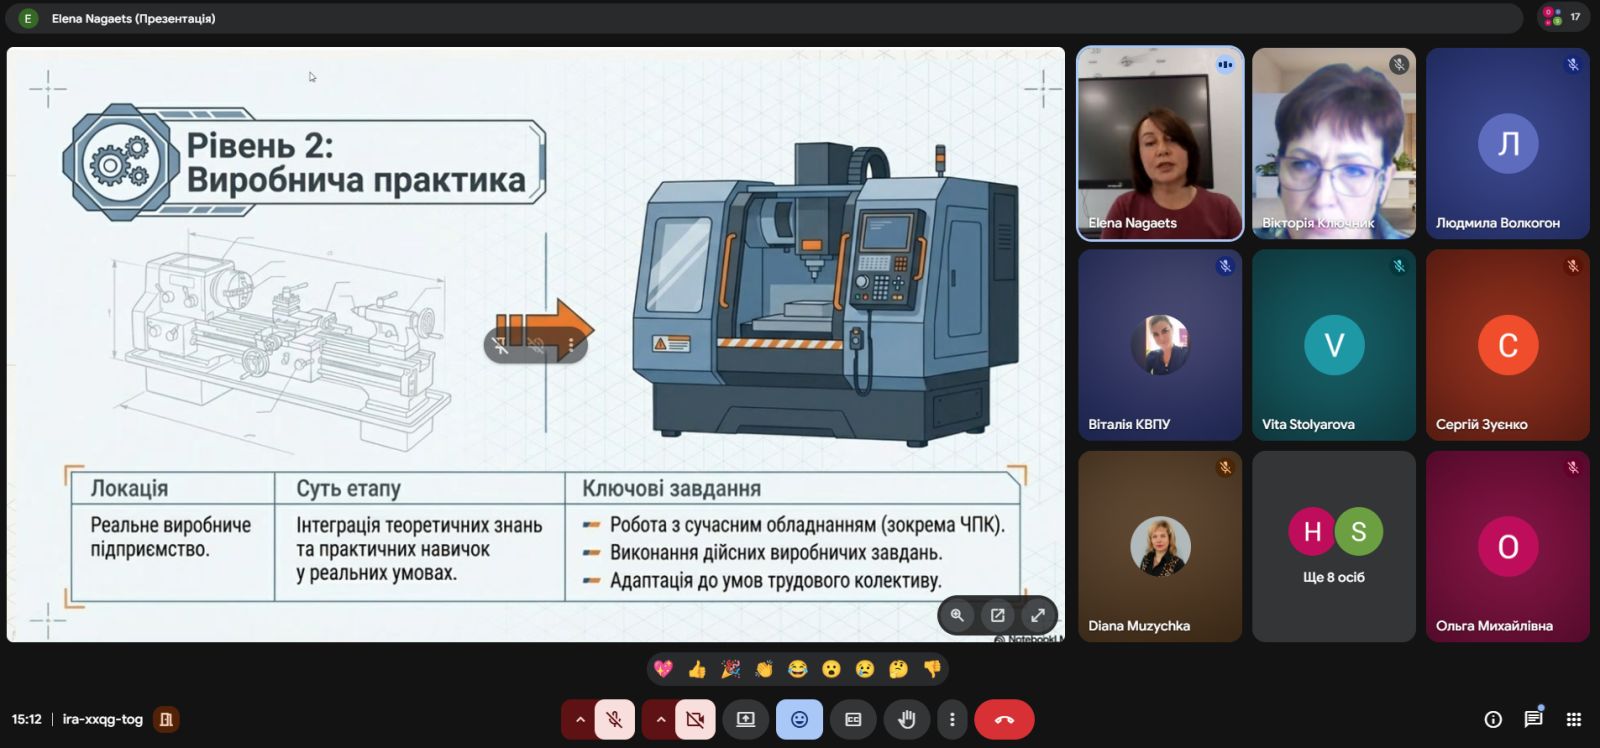The image size is (1600, 748).
Task: Expand video settings arrow beside camera
Action: [659, 719]
